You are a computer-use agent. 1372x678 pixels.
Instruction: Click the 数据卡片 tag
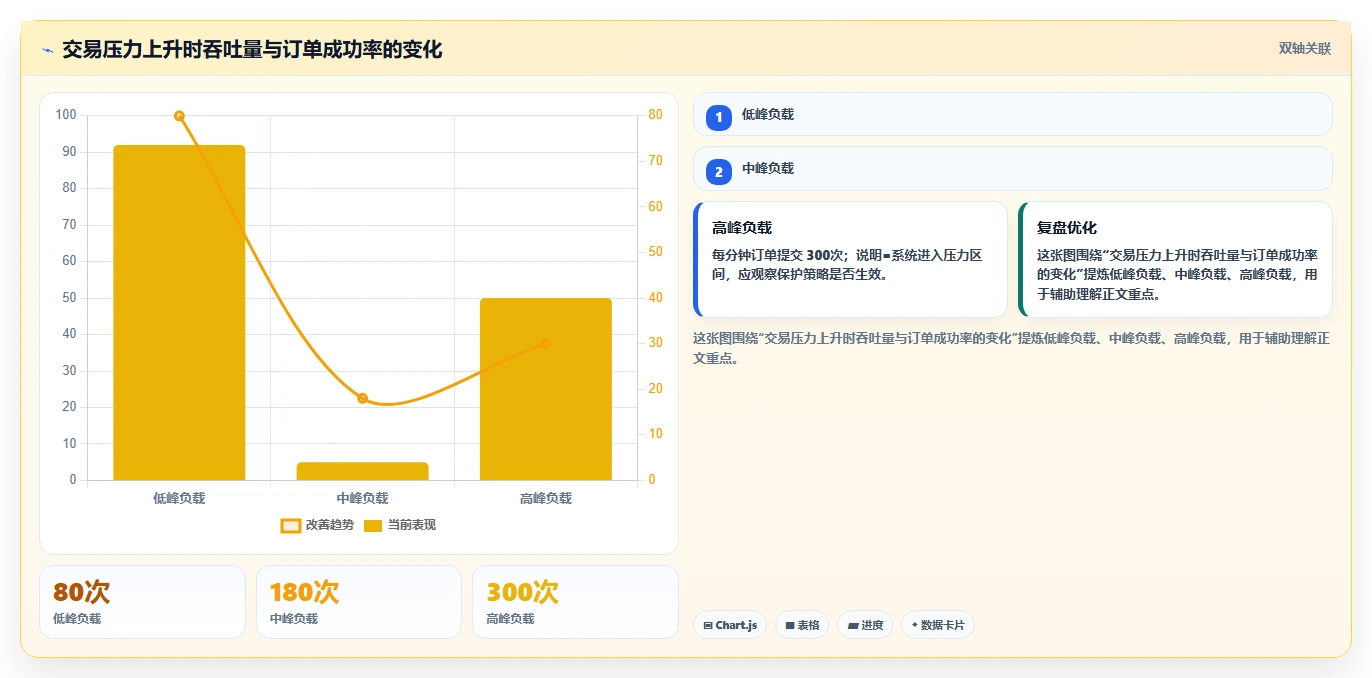(937, 625)
